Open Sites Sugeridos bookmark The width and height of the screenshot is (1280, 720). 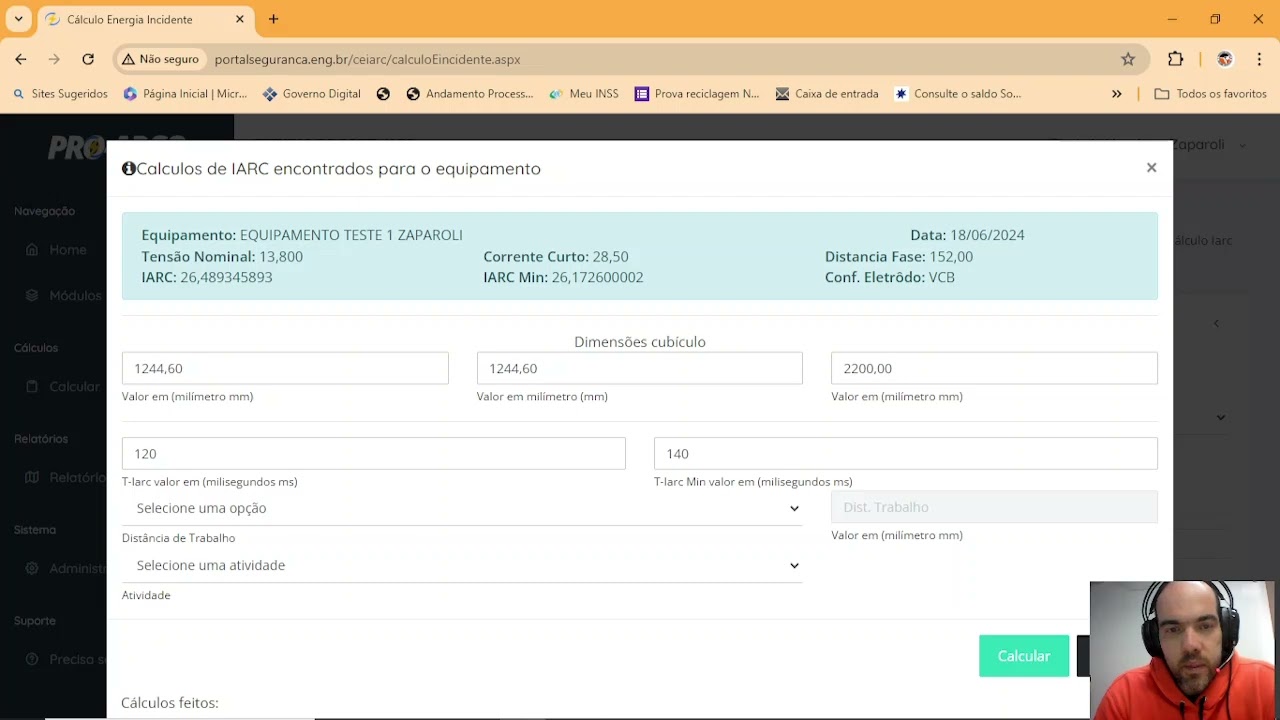point(60,94)
